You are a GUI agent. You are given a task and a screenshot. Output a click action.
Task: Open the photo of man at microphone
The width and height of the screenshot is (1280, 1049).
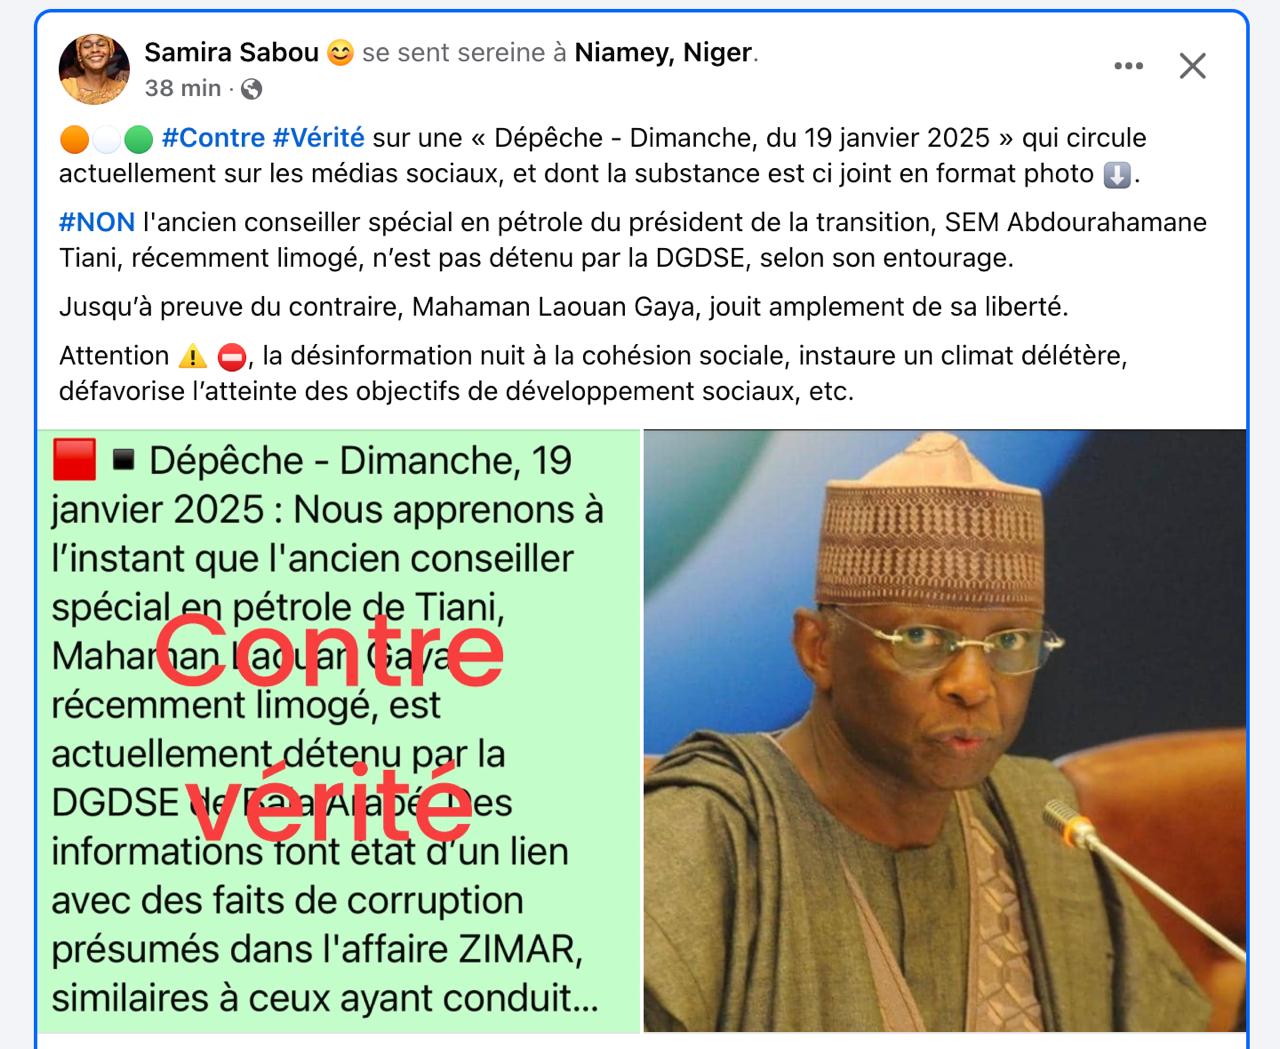pos(945,731)
